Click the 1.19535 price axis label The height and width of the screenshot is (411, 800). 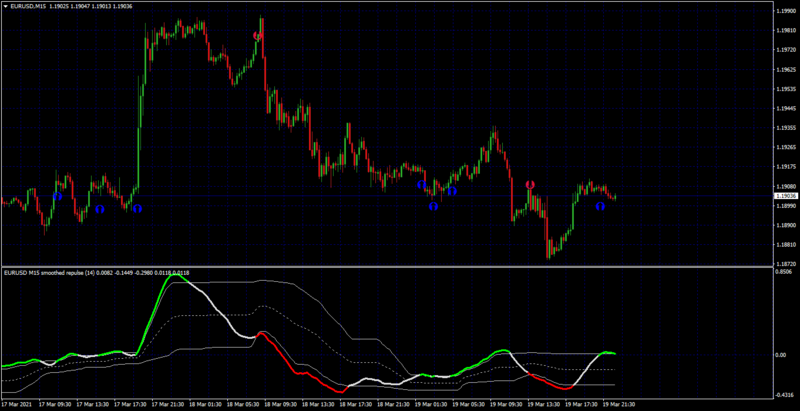tap(785, 89)
